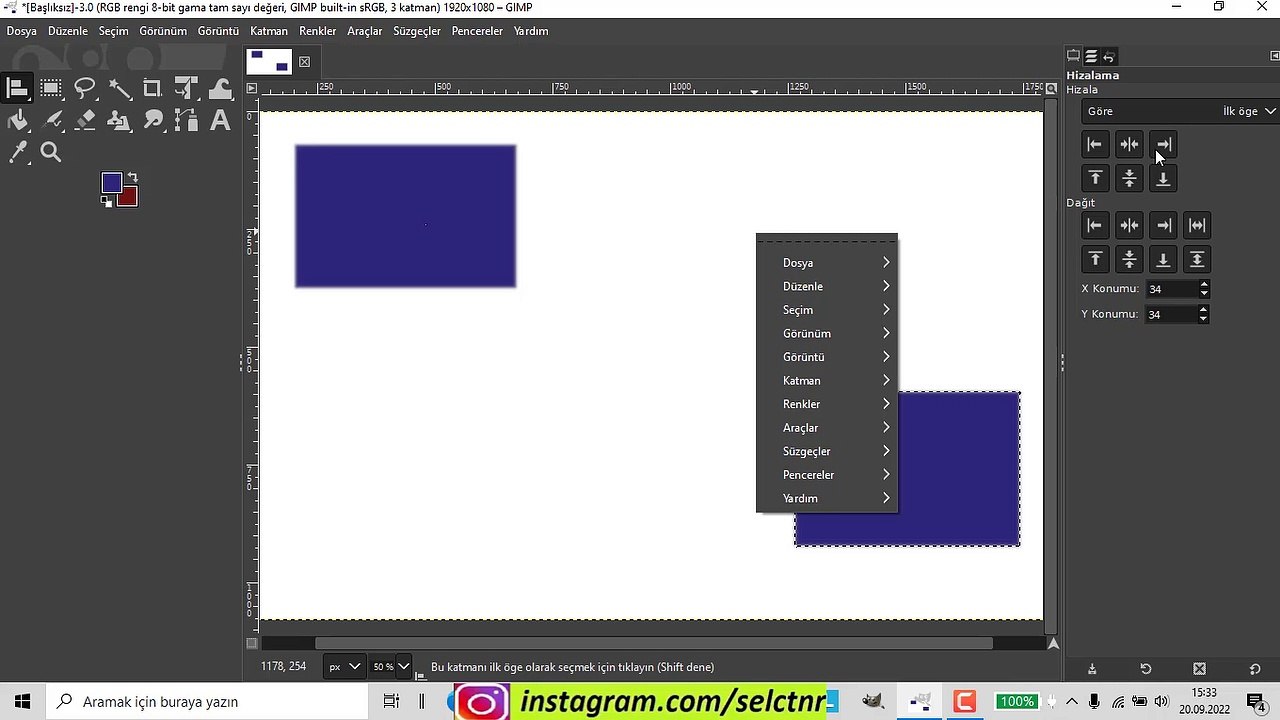Switch to the Undo History dock tab
This screenshot has width=1280, height=720.
coord(1109,56)
